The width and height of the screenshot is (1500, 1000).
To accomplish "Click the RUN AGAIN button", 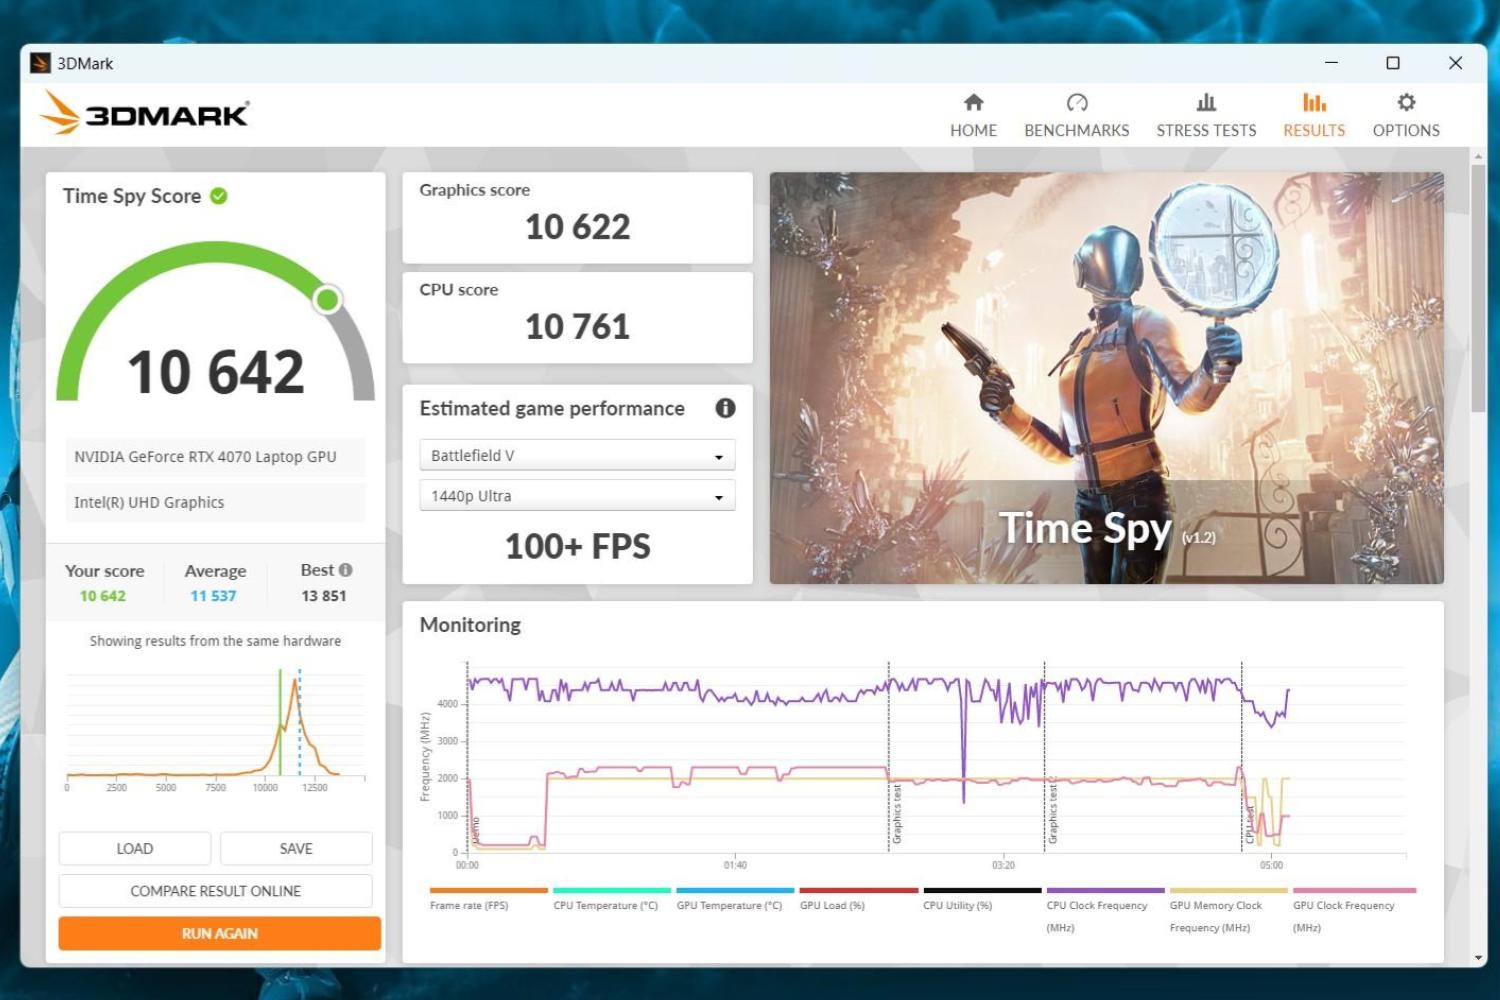I will click(220, 933).
